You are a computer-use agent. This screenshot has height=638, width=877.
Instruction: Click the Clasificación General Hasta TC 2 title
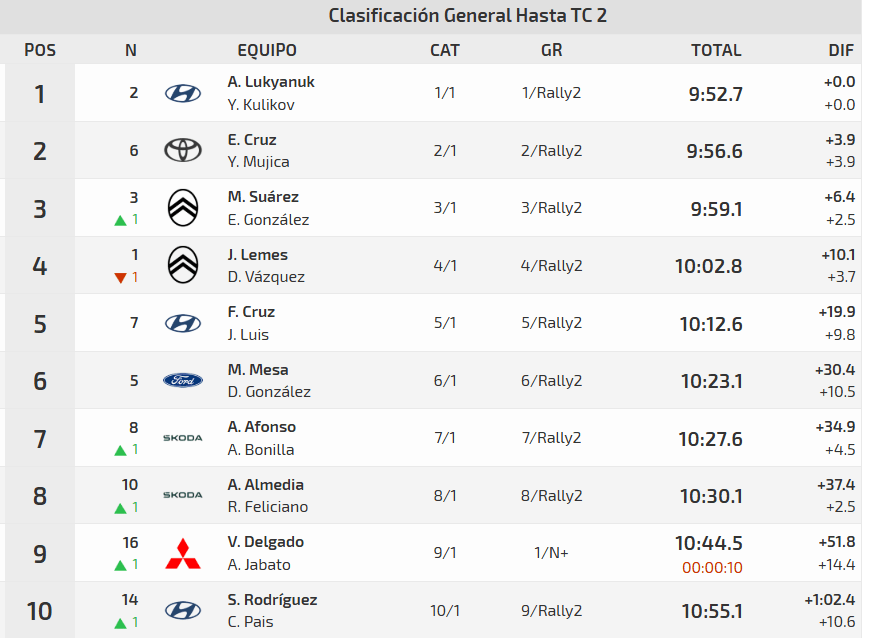pyautogui.click(x=467, y=15)
